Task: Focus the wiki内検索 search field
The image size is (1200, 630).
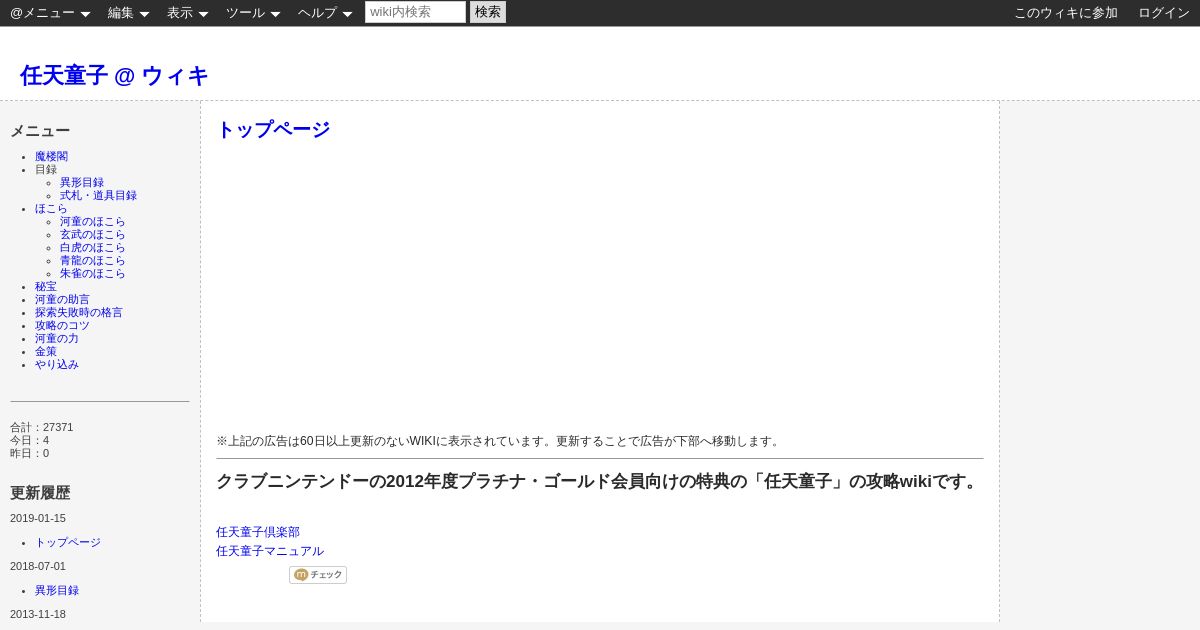Action: click(x=415, y=12)
